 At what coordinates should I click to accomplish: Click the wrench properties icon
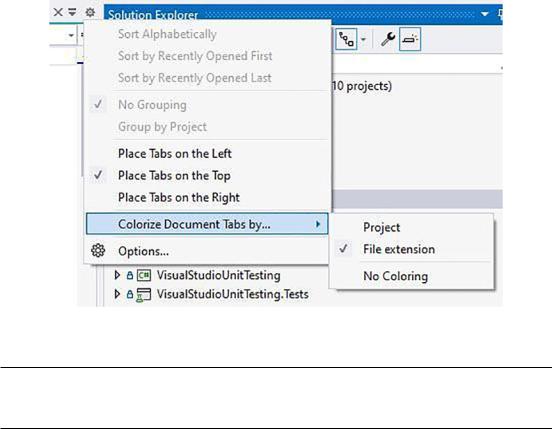(x=388, y=39)
